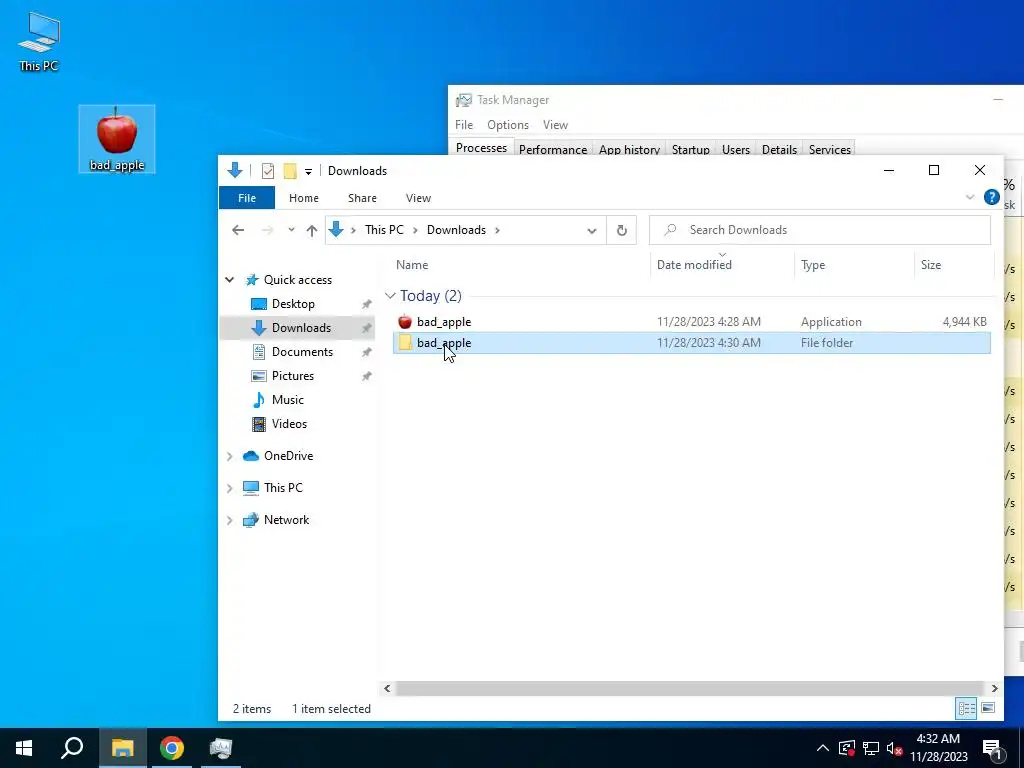
Task: Click the New folder quick access toolbar icon
Action: (290, 170)
